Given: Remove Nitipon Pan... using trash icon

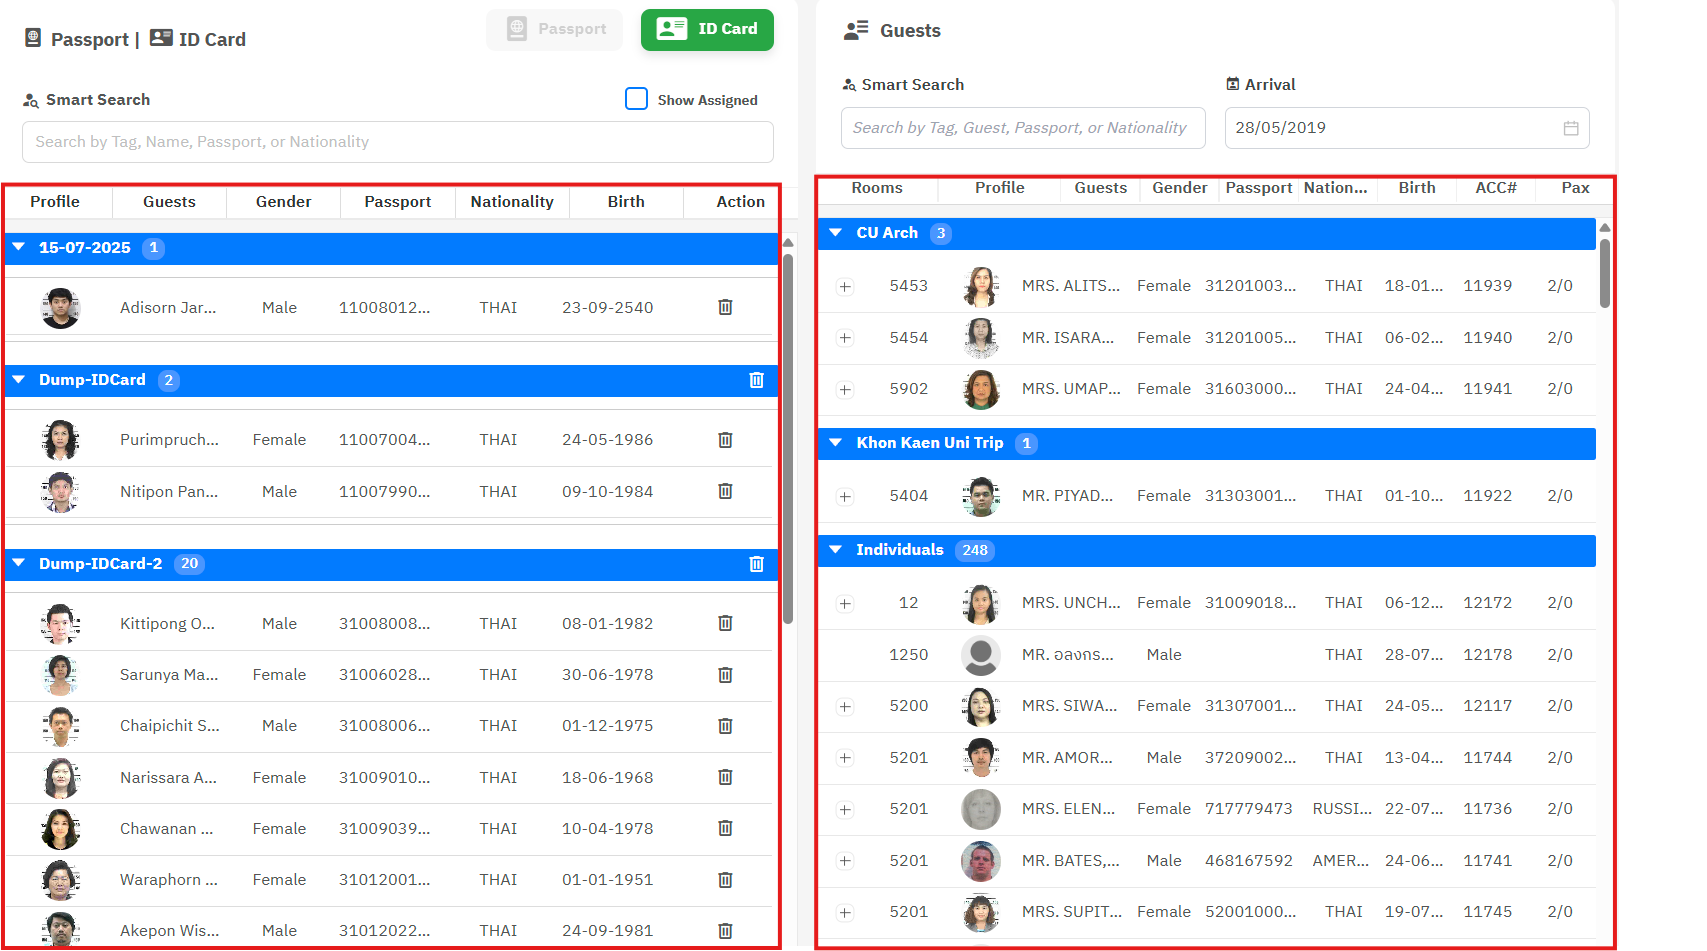Looking at the screenshot, I should pyautogui.click(x=725, y=491).
